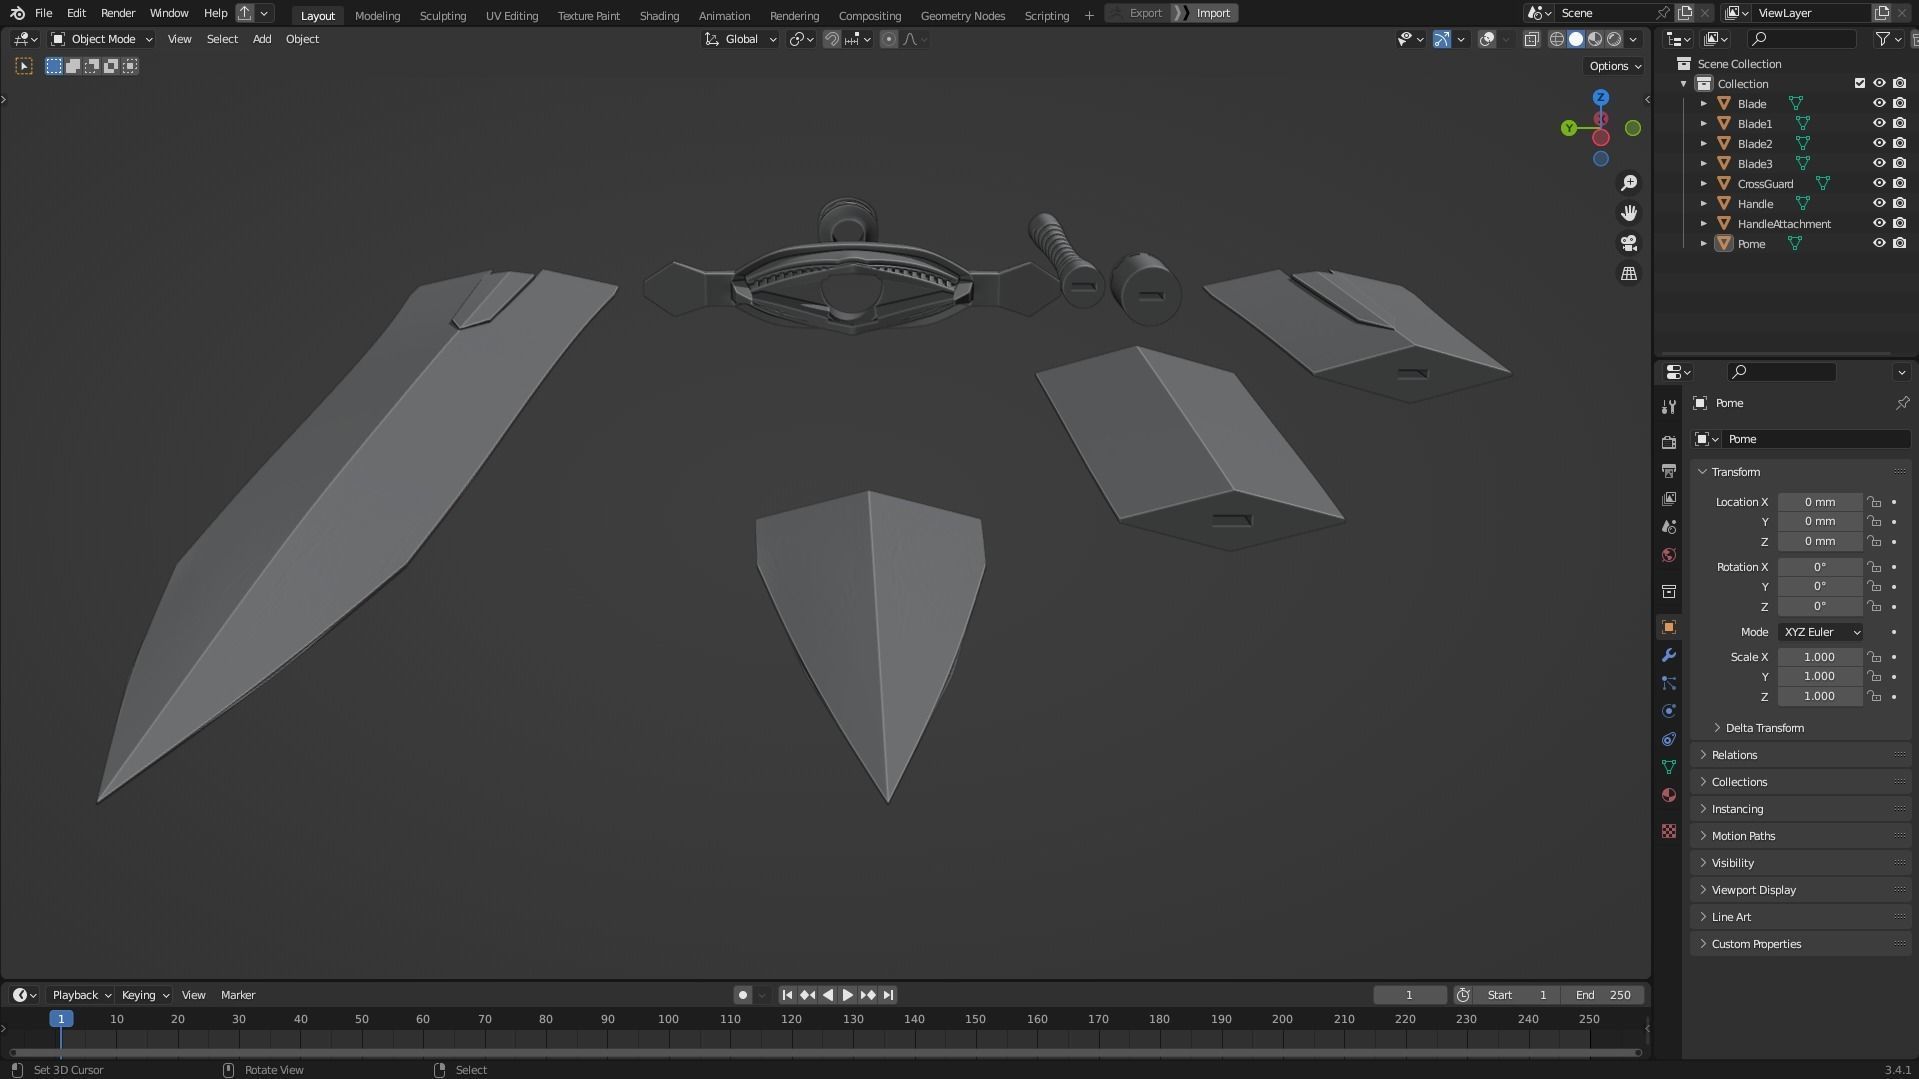Open the Playback dropdown in timeline
Viewport: 1919px width, 1079px height.
point(81,995)
